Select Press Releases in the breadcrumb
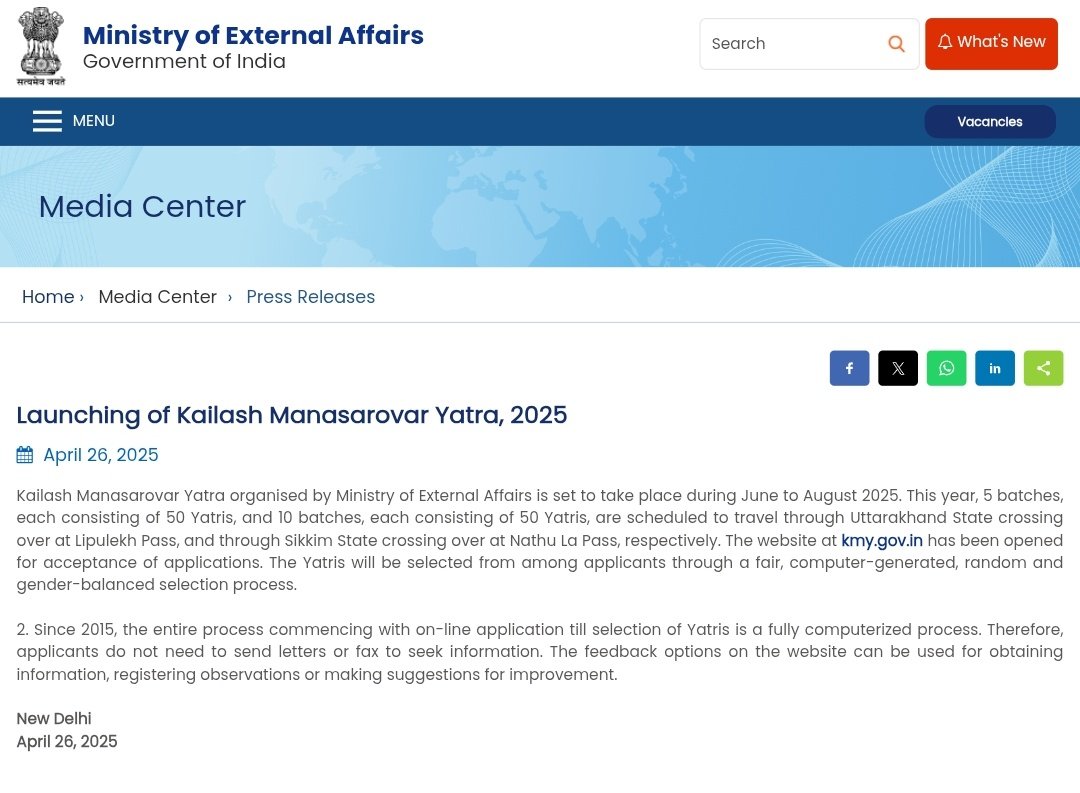 [310, 297]
